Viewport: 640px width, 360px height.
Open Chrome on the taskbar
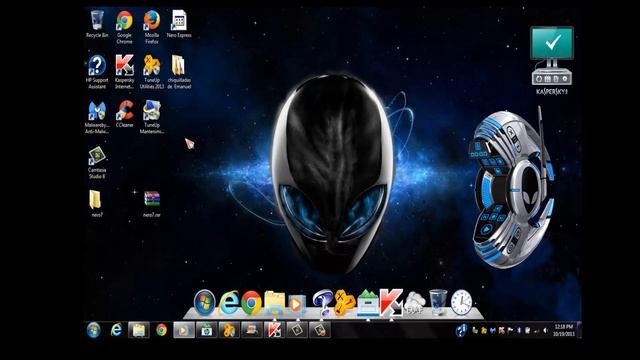[161, 330]
